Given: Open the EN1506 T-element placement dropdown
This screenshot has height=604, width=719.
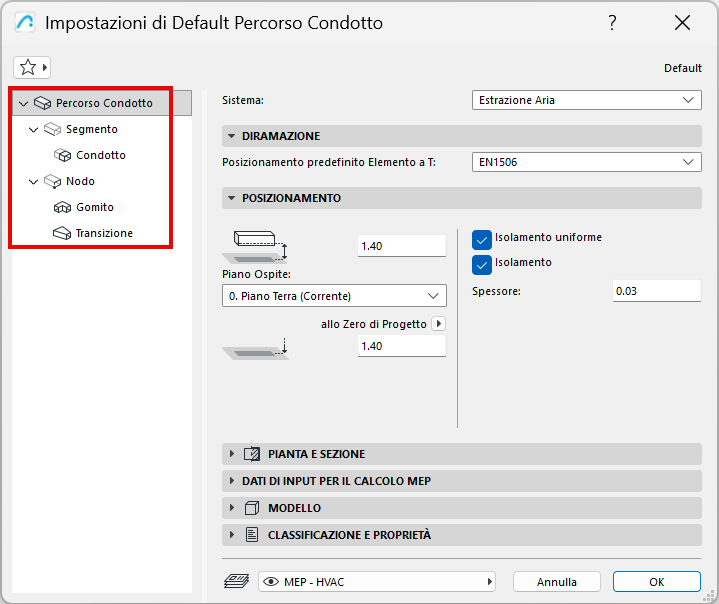Looking at the screenshot, I should pos(586,162).
